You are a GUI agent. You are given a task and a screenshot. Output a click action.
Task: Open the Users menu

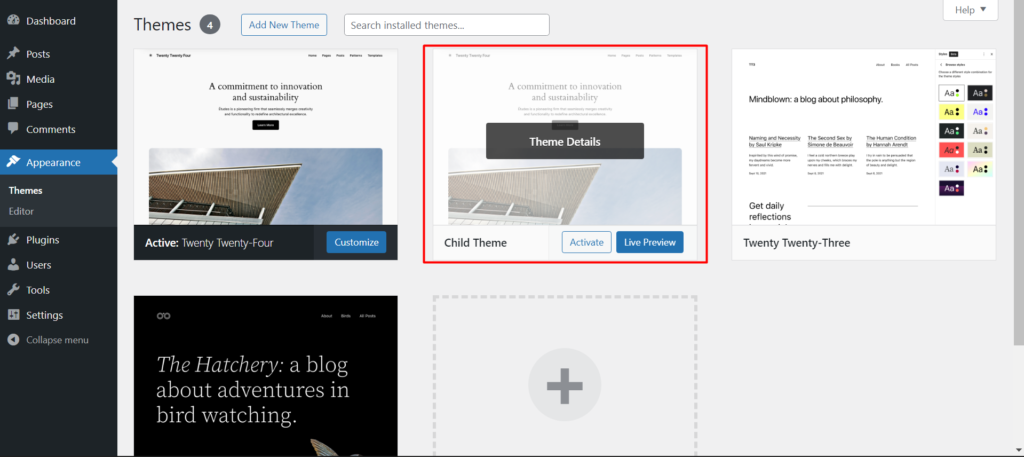[x=58, y=265]
